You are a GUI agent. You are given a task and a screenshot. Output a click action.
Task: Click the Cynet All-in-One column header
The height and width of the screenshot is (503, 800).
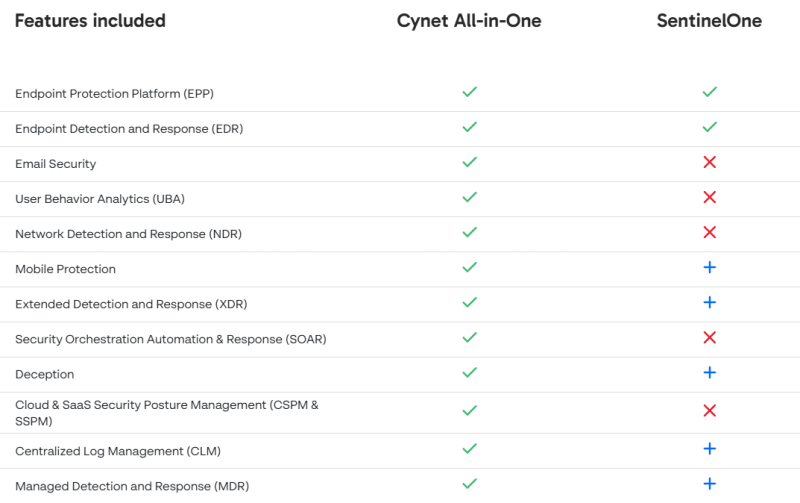tap(469, 21)
